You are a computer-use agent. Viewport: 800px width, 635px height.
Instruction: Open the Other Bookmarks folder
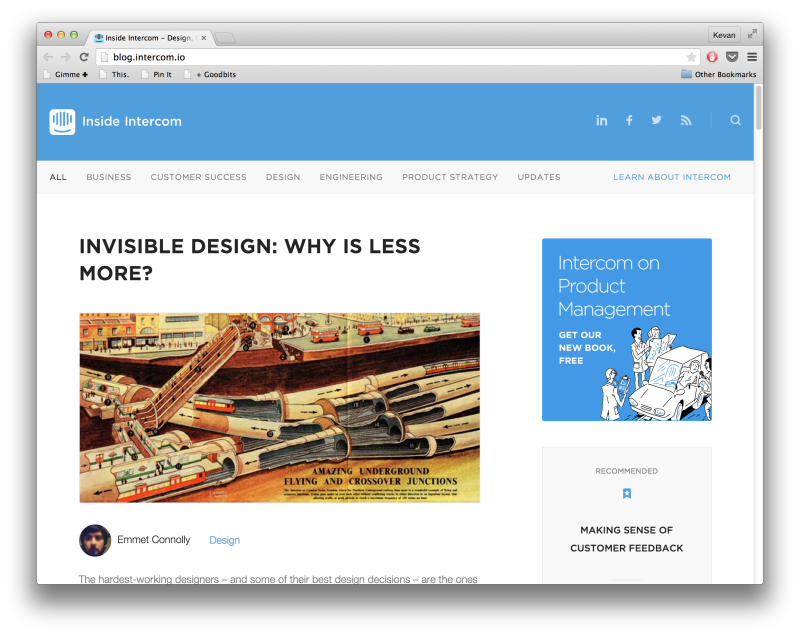click(718, 74)
